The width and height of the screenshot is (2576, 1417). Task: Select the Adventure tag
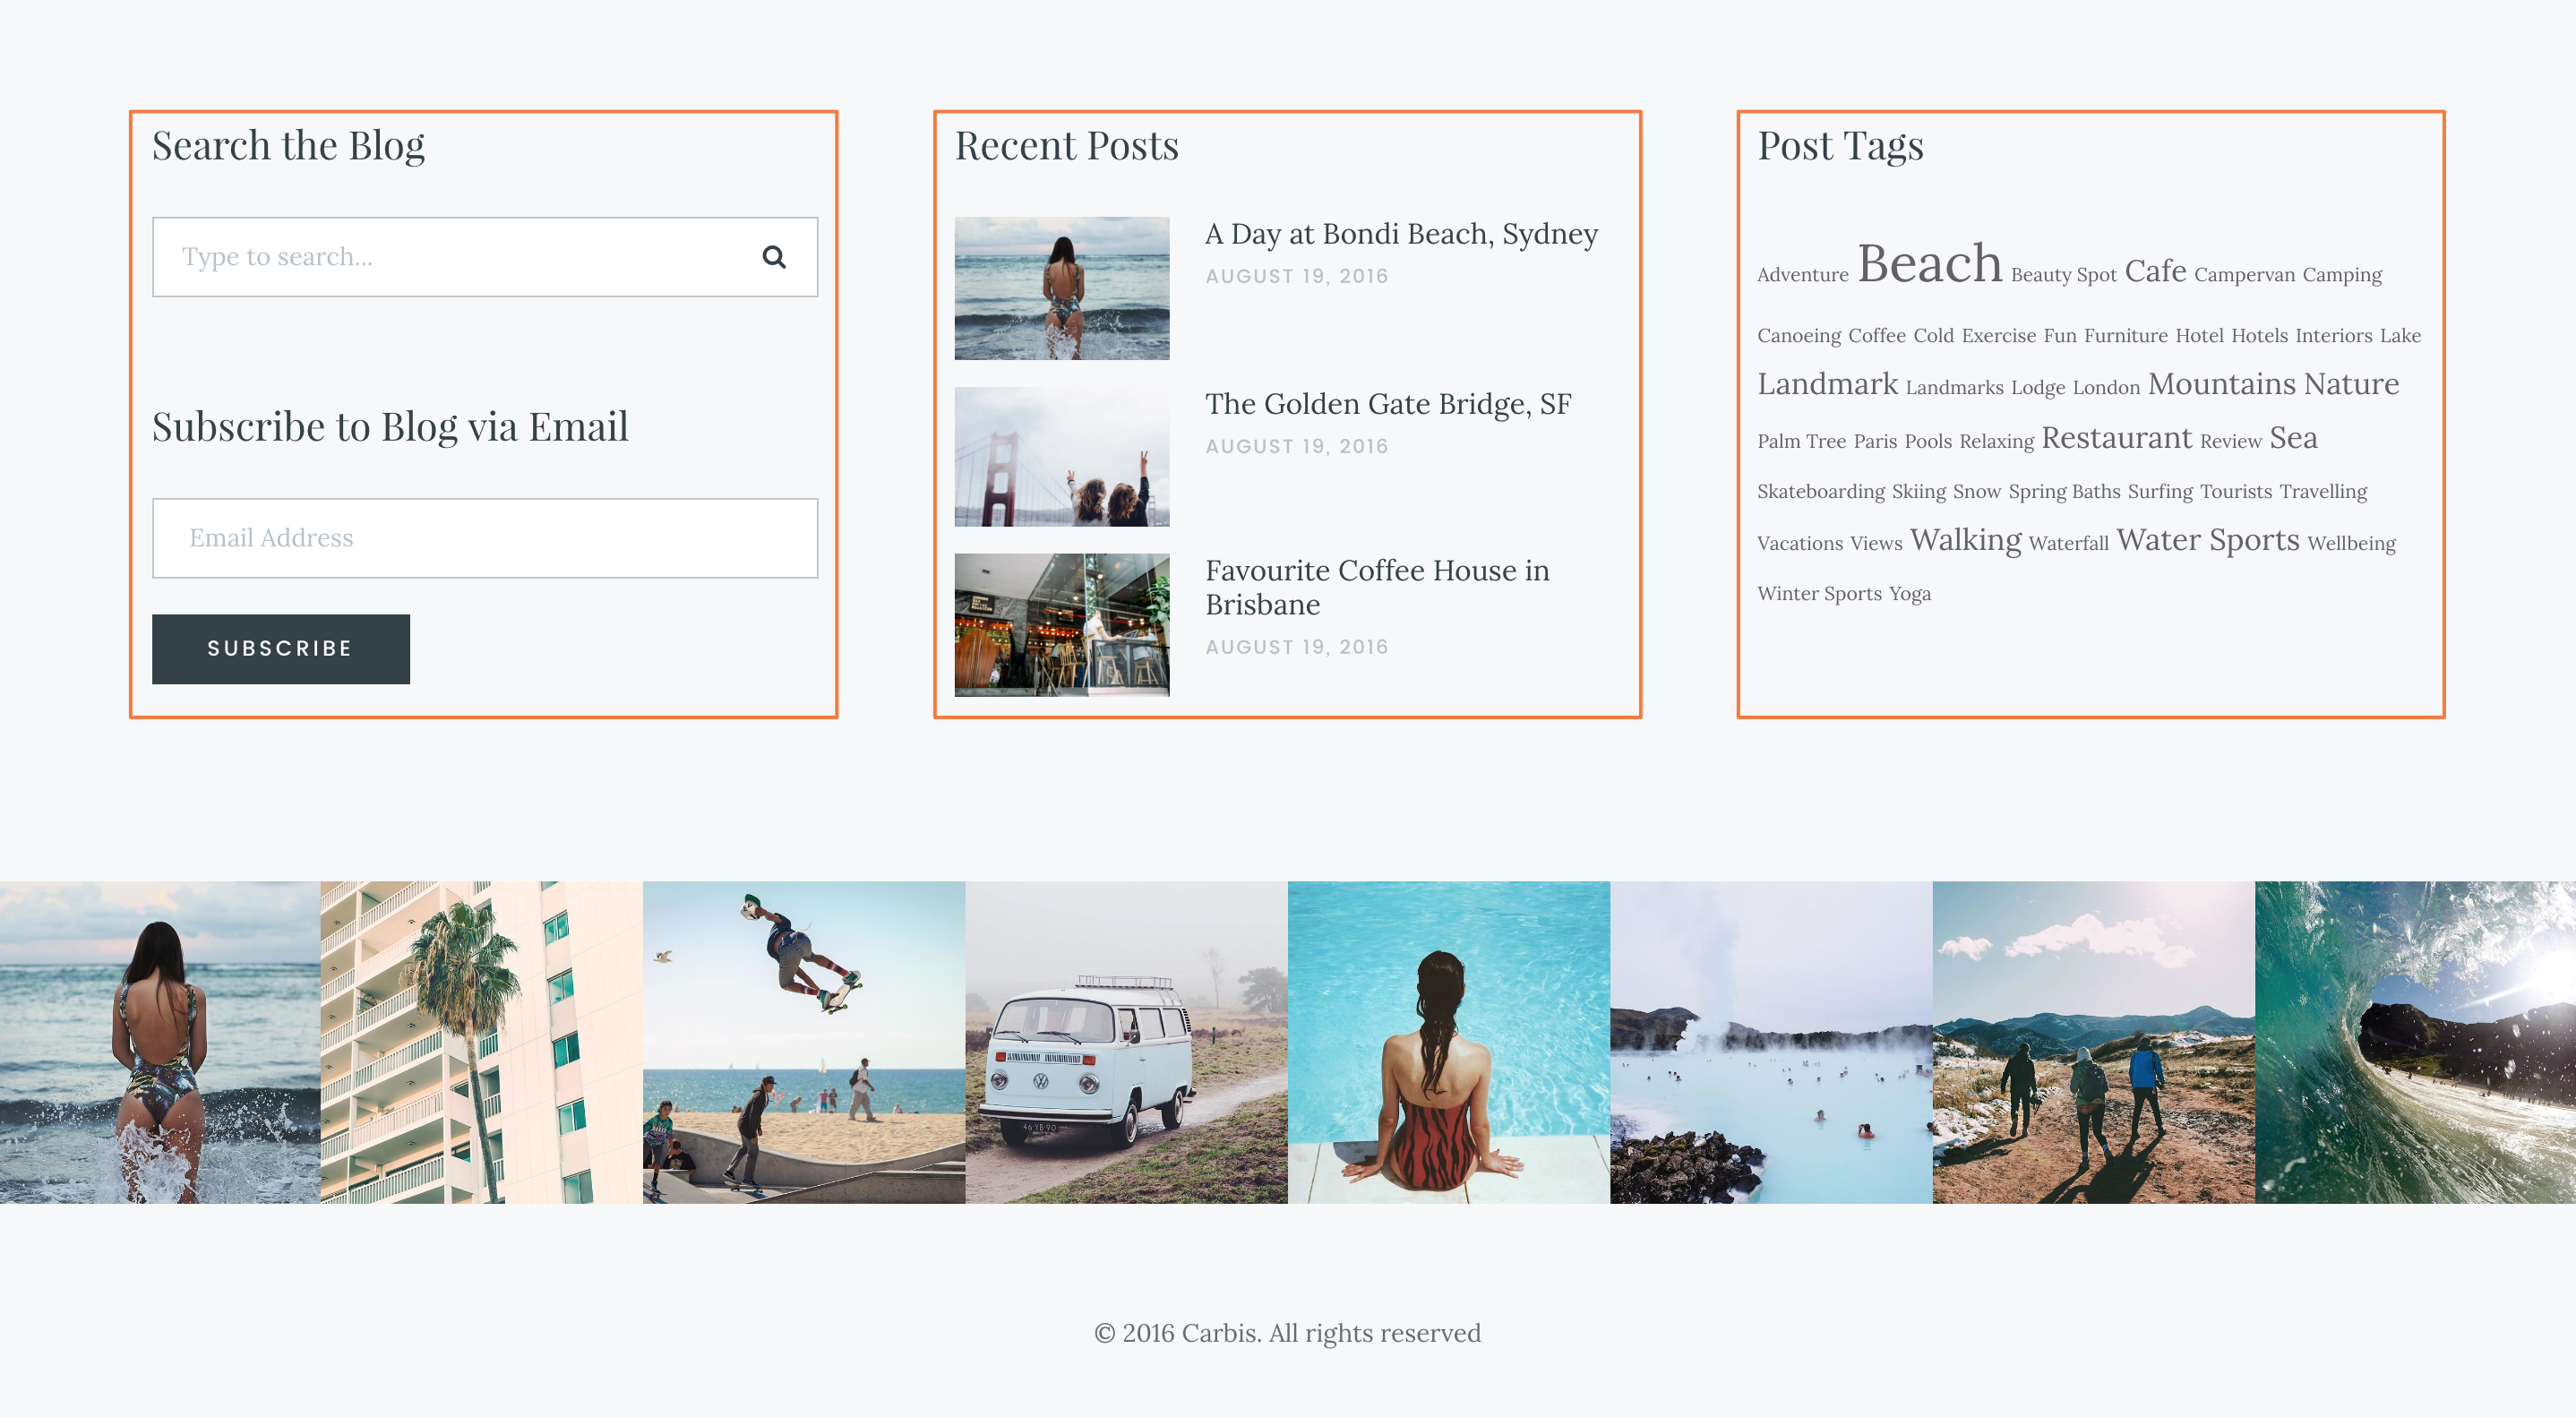[1802, 275]
